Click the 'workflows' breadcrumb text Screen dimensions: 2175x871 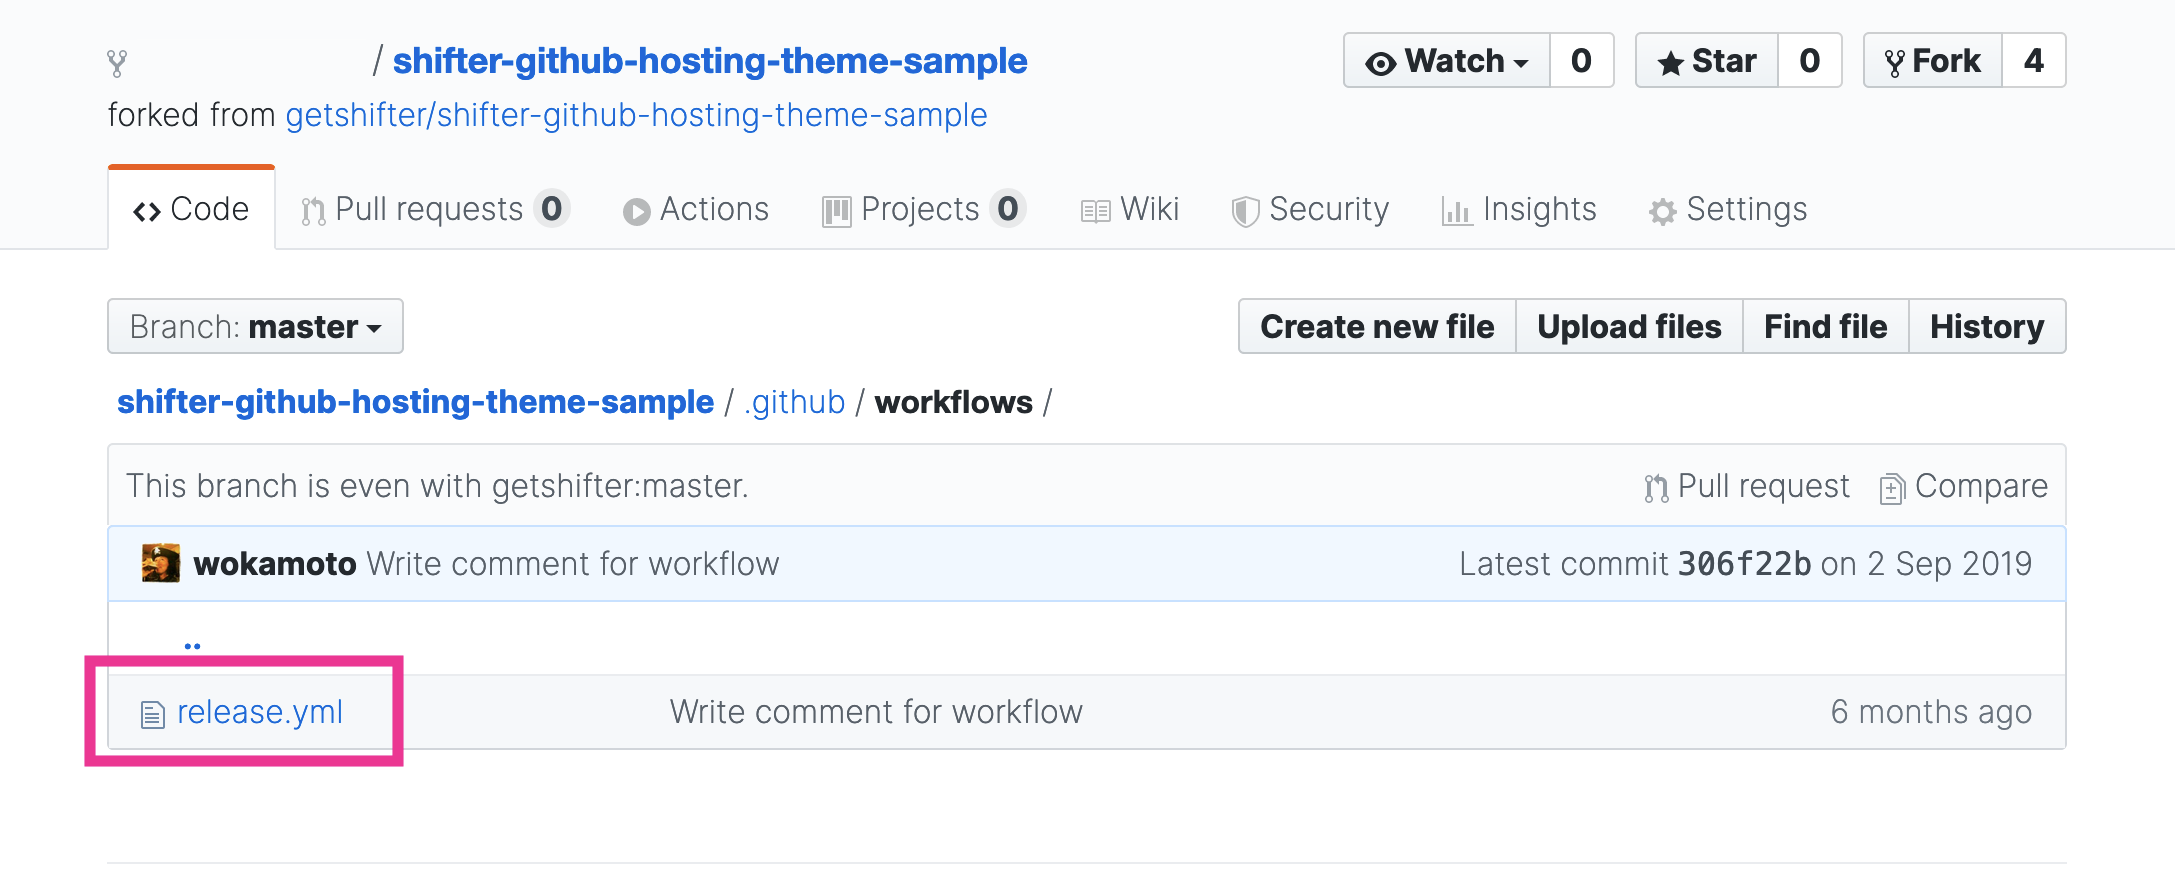954,402
